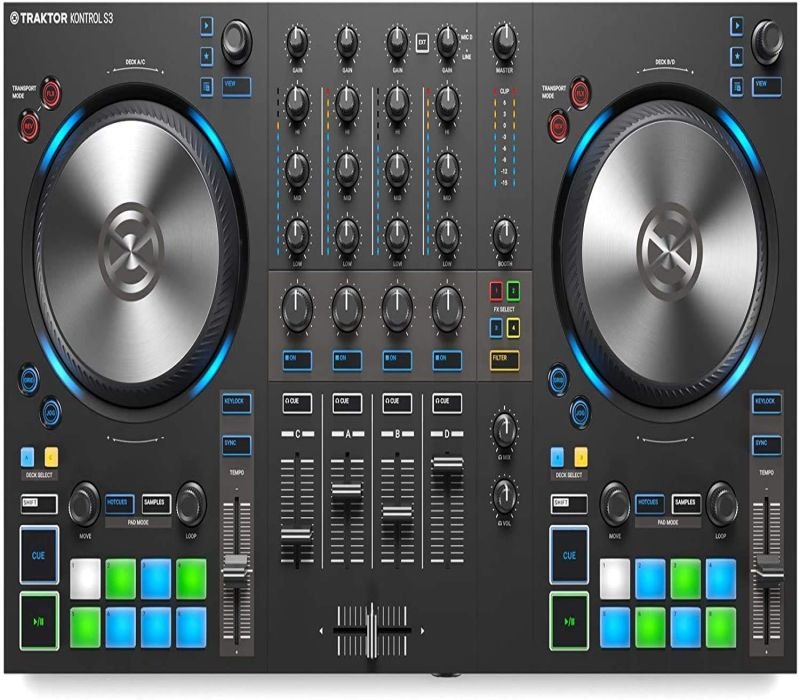
Task: Trigger green pad 2 on the left deck
Action: (x=120, y=579)
